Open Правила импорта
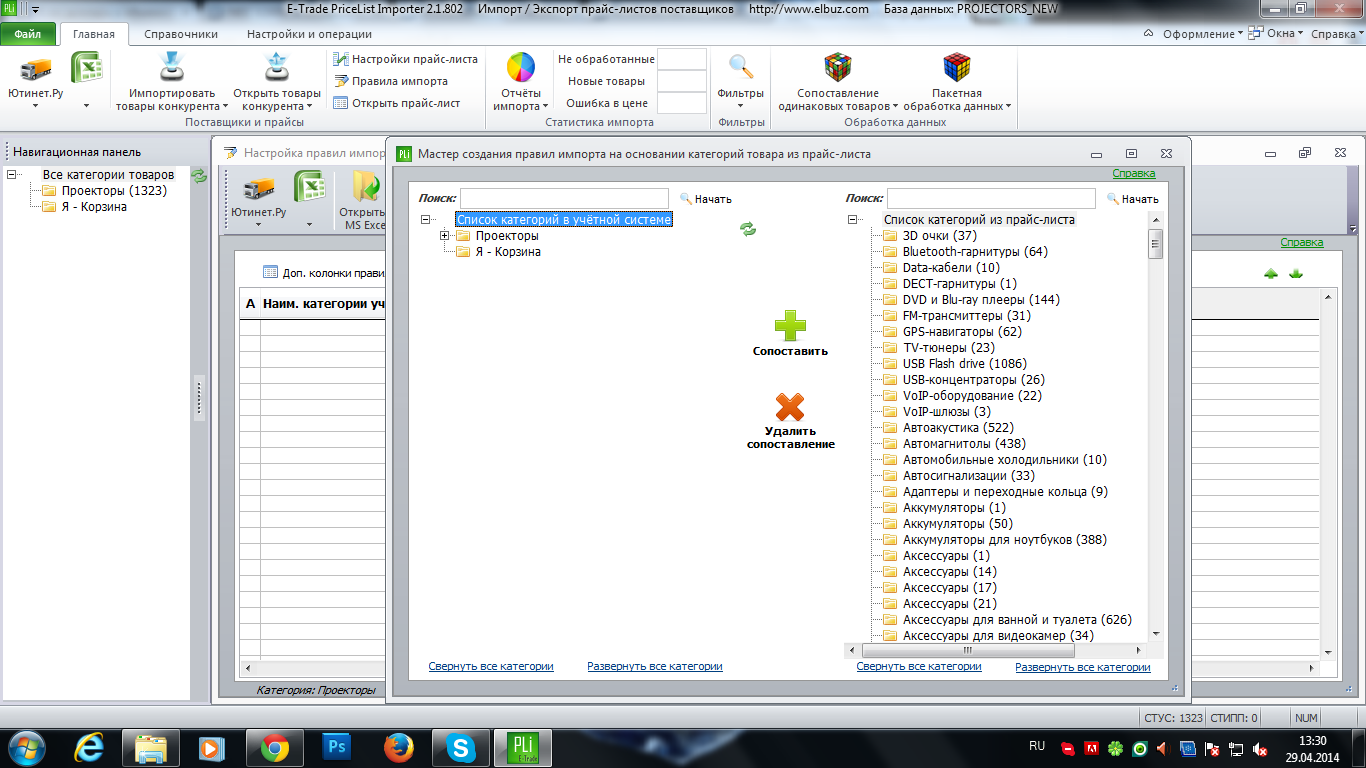The image size is (1366, 768). pos(391,81)
